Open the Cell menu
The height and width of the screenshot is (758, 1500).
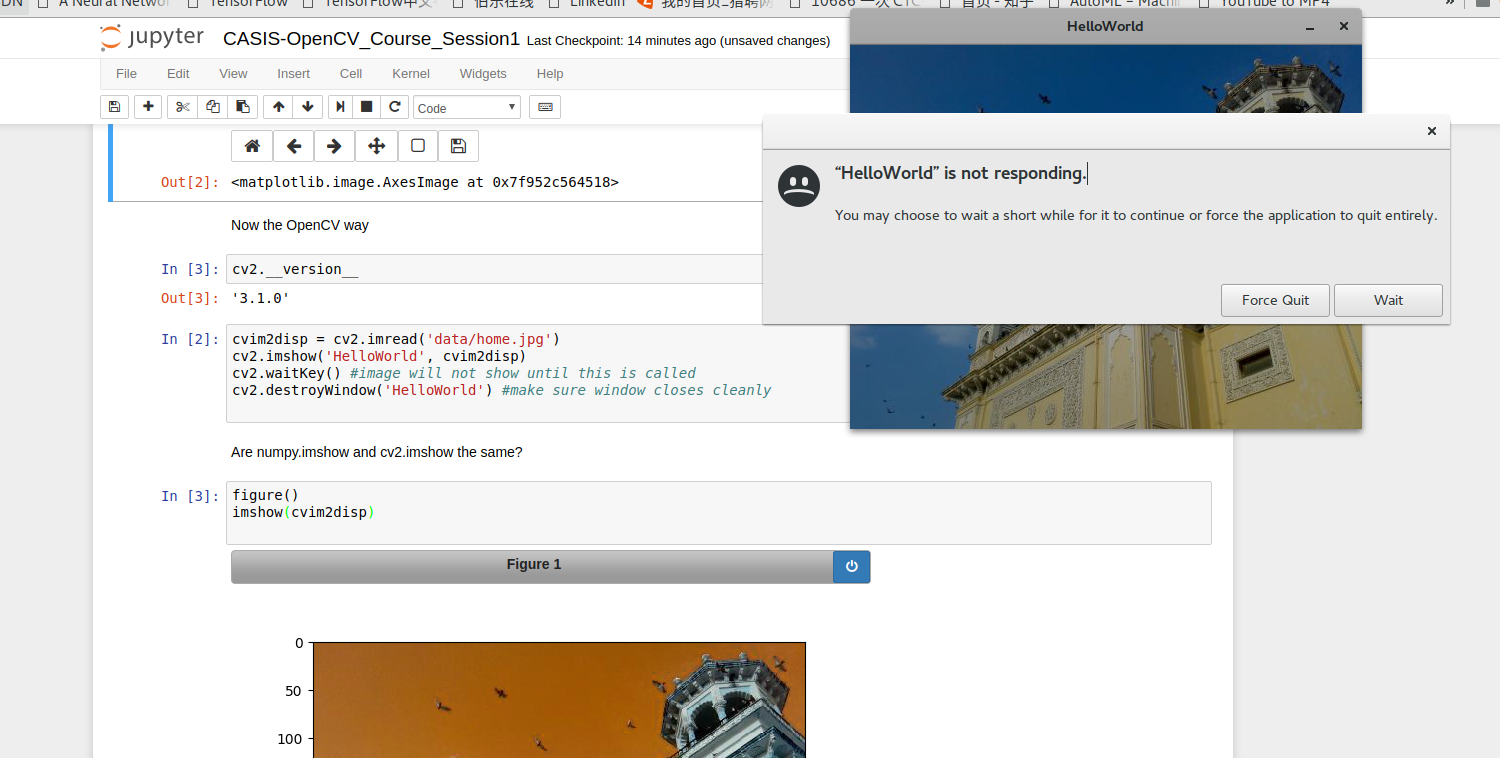click(351, 74)
